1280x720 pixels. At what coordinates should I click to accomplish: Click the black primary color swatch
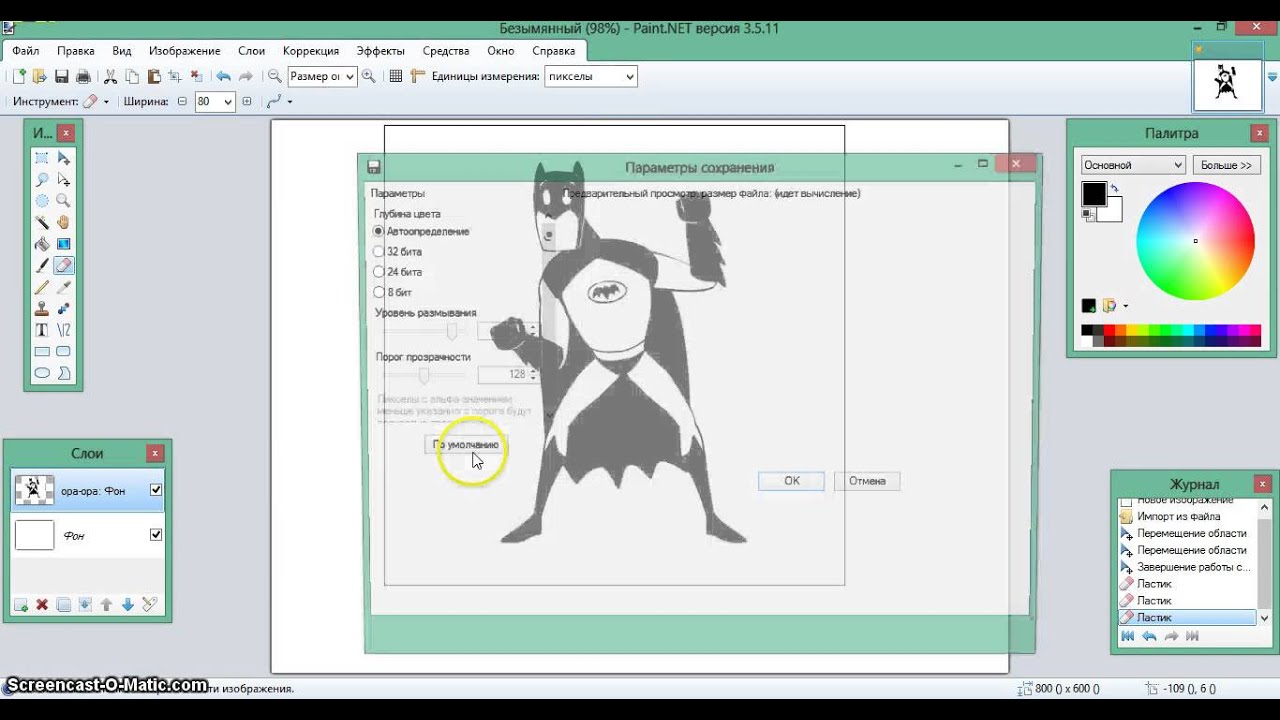(x=1094, y=194)
